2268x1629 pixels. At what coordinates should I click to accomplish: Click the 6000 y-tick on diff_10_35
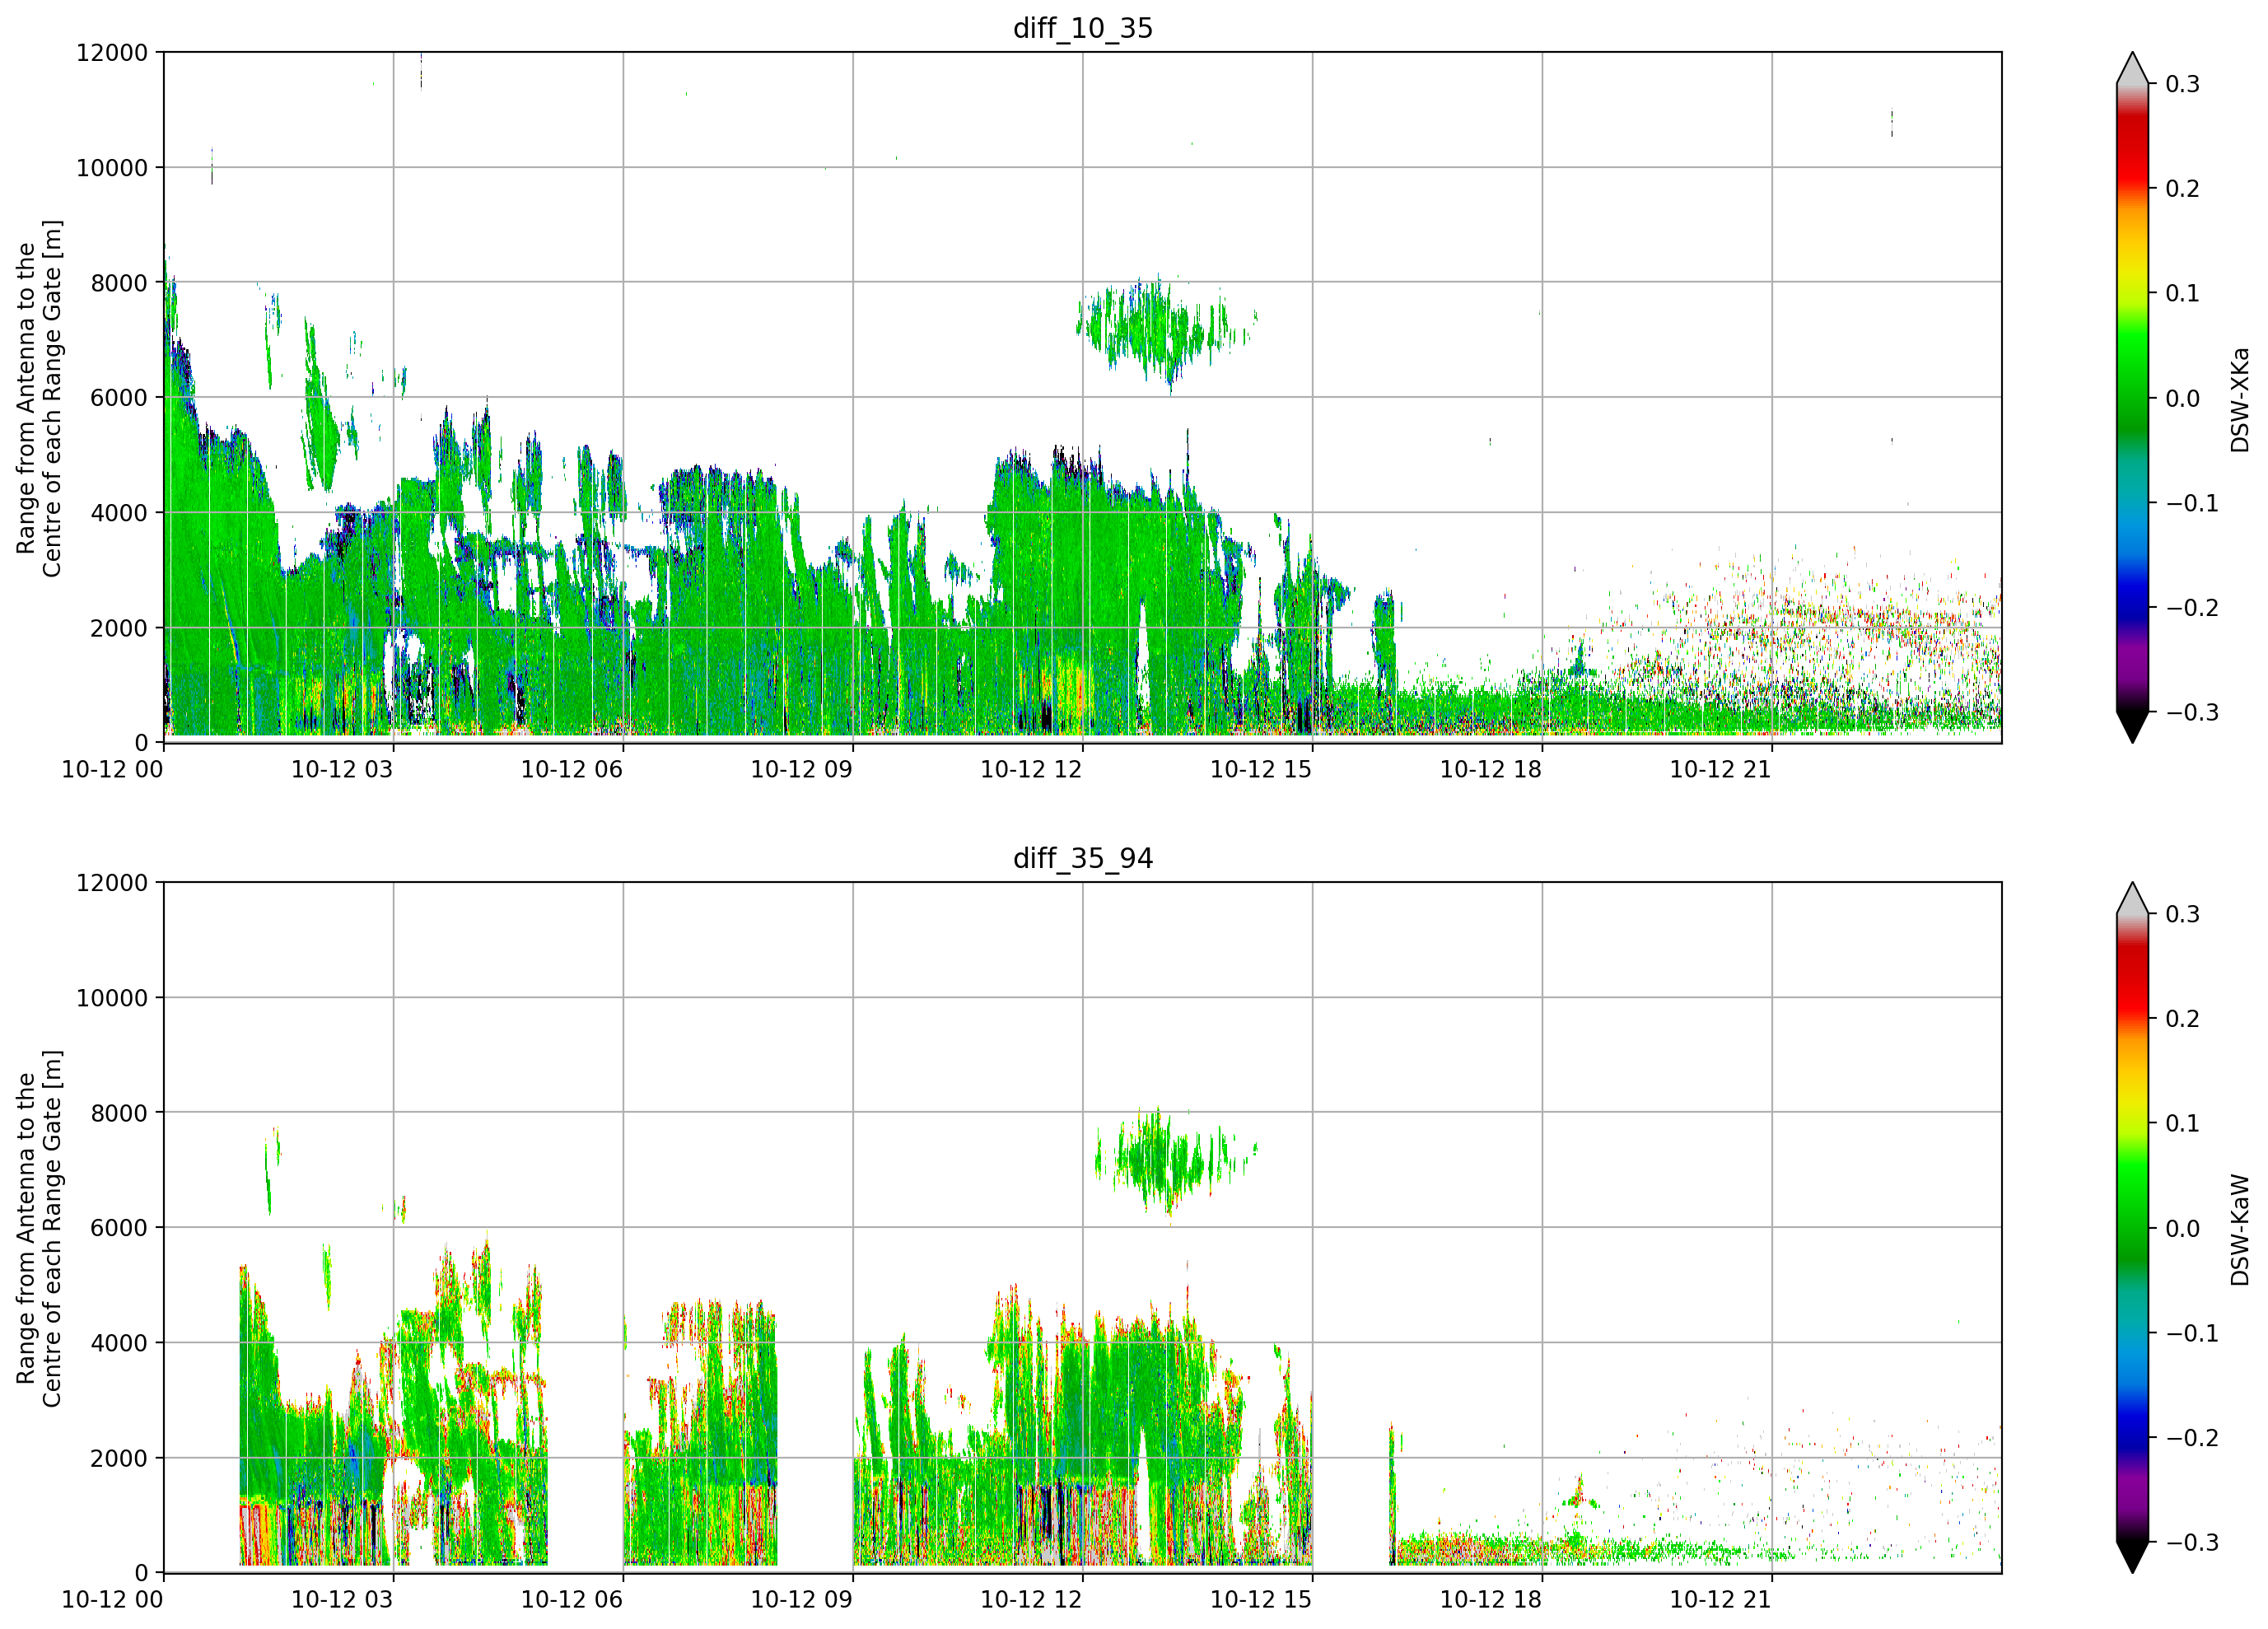(119, 398)
